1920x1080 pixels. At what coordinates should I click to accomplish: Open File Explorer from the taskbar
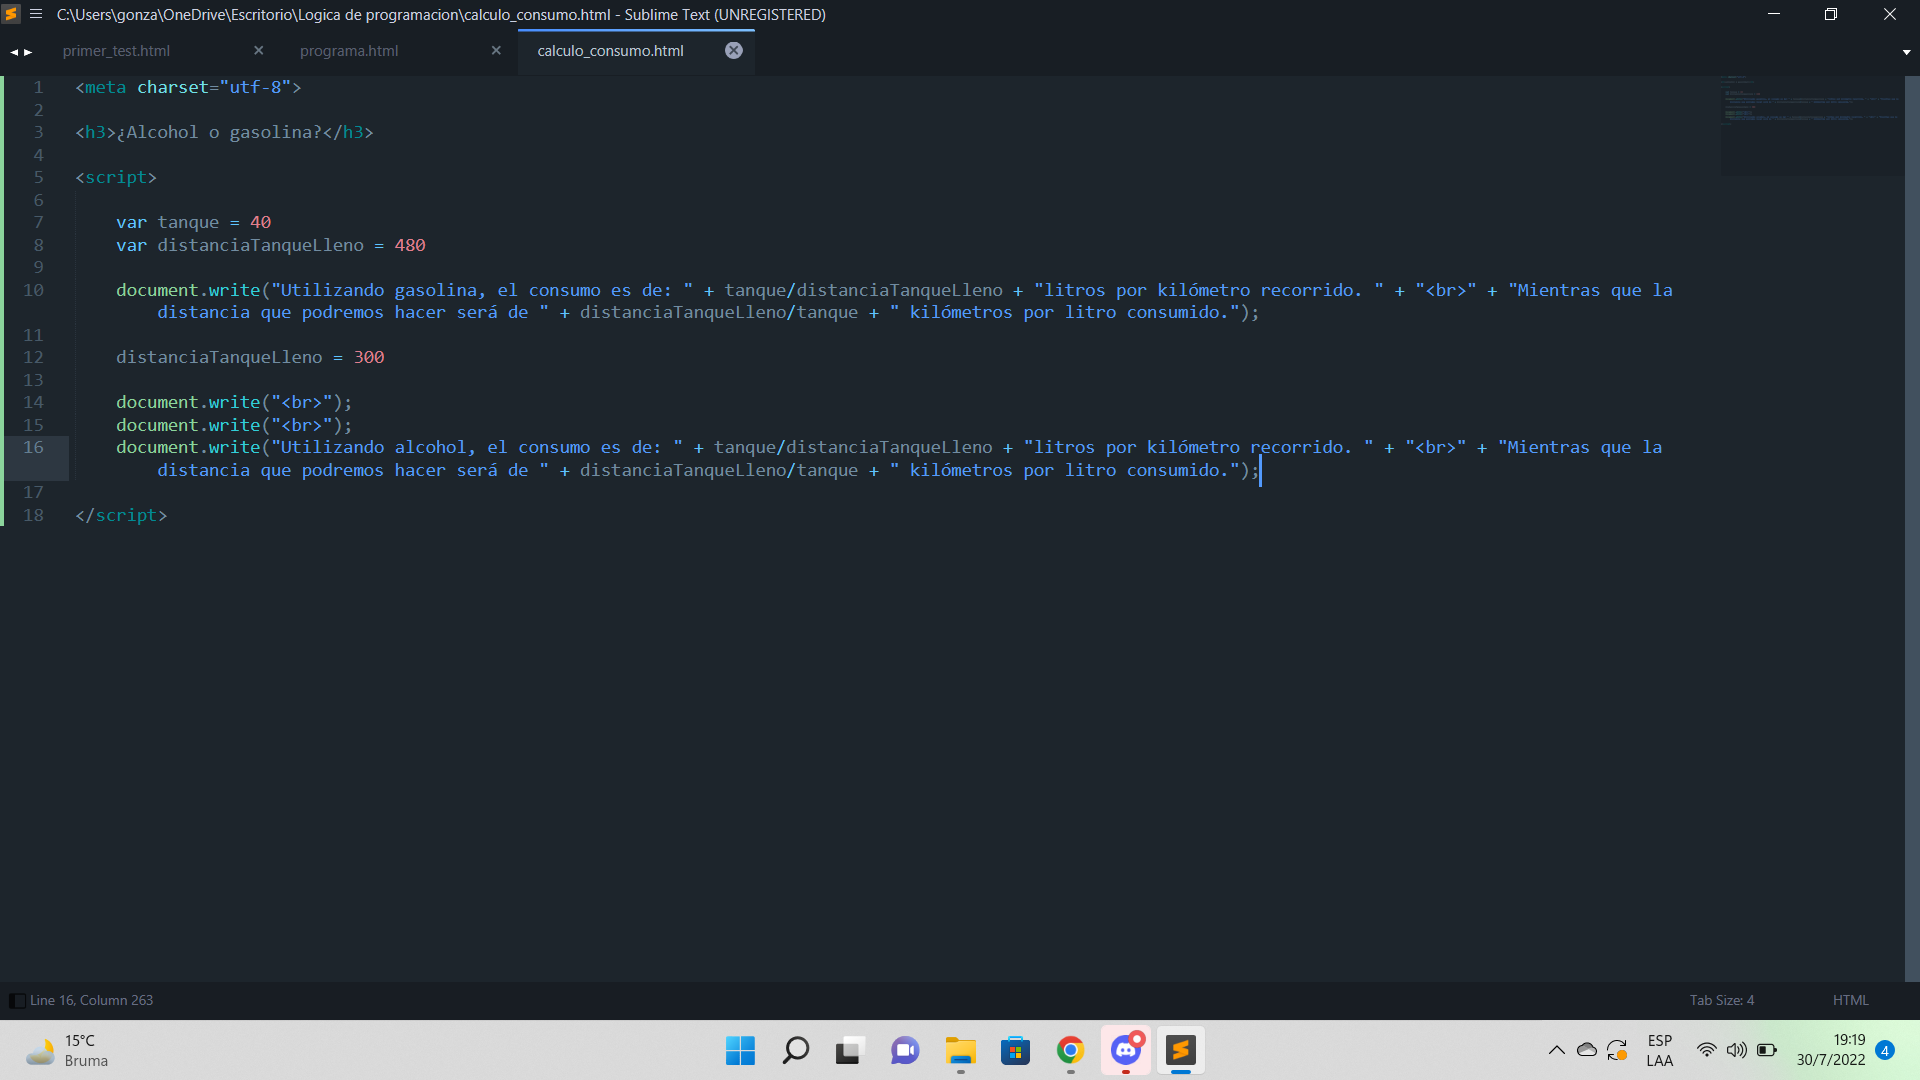coord(960,1050)
